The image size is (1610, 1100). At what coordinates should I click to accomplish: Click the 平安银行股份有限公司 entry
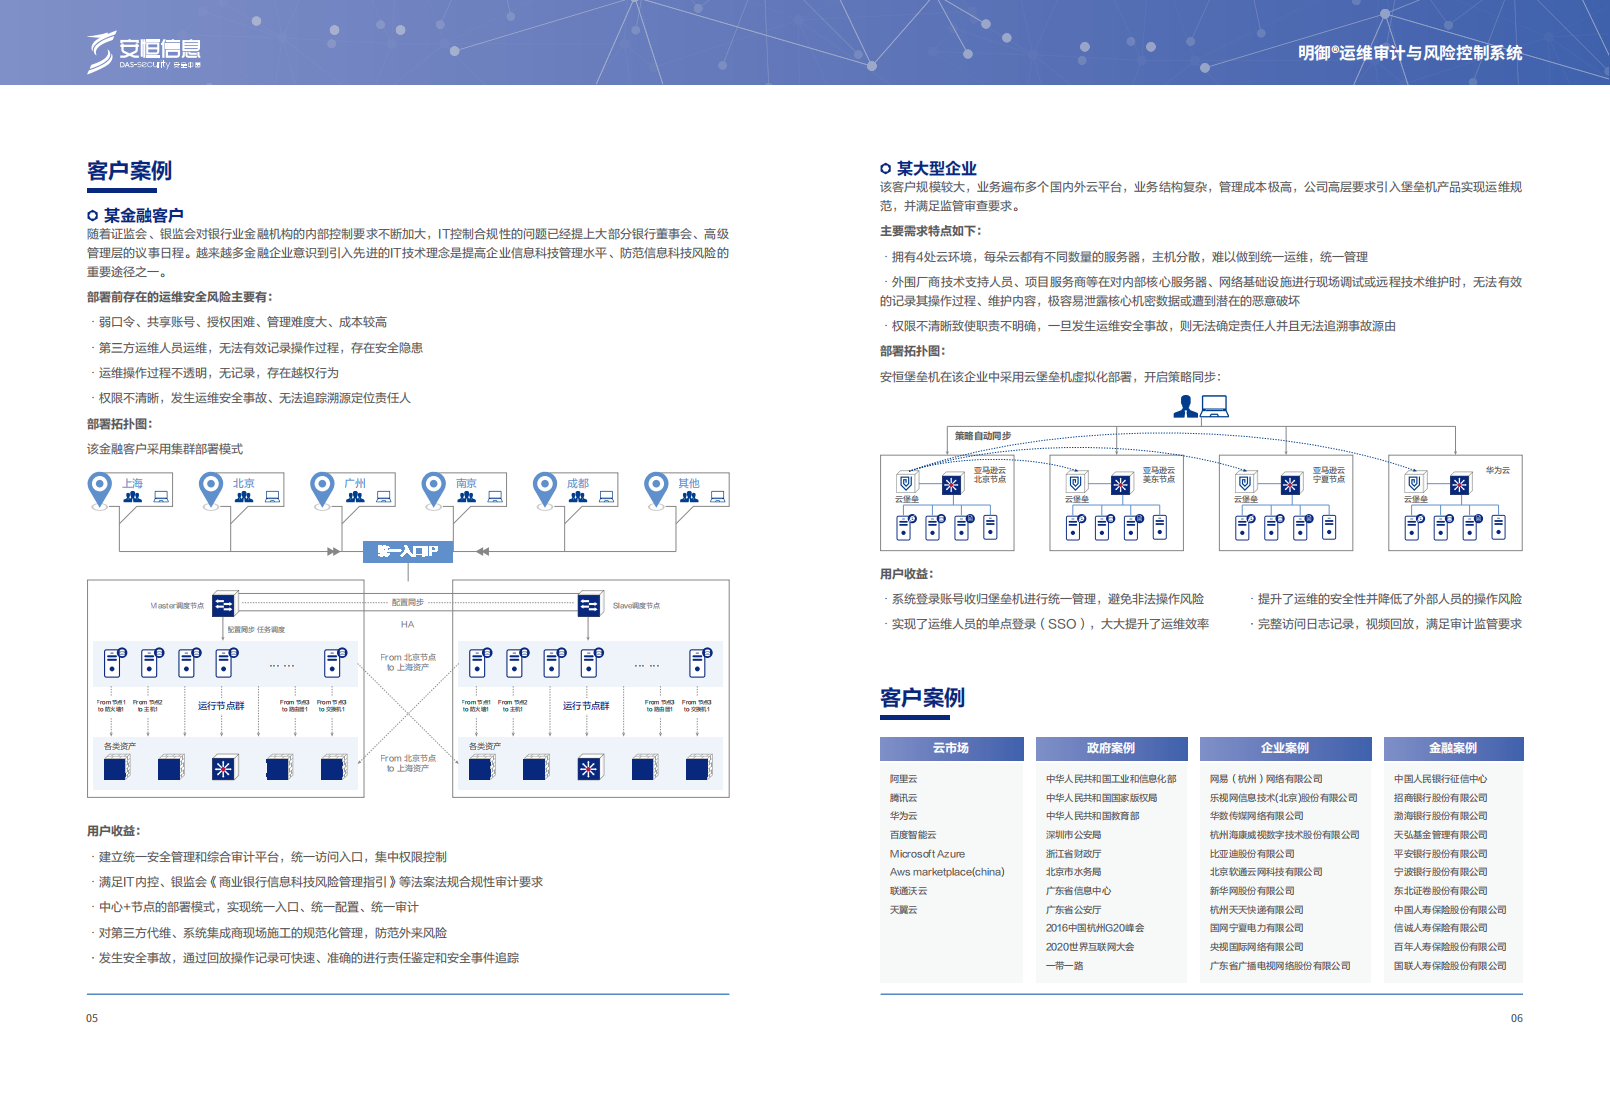(1440, 854)
